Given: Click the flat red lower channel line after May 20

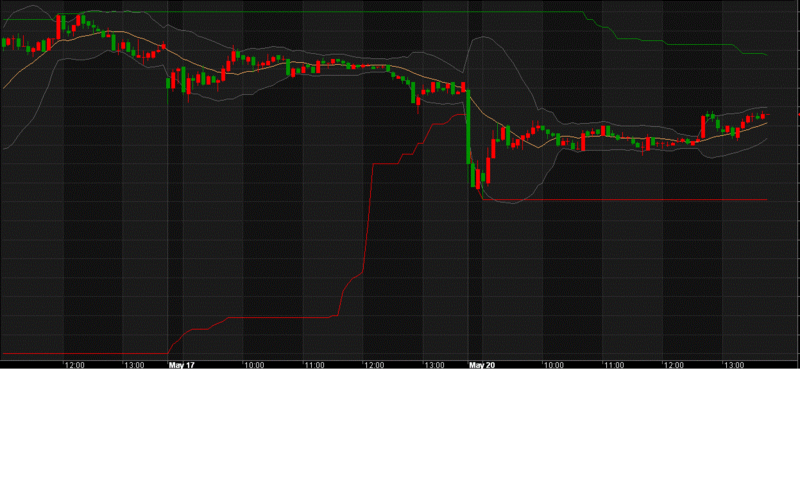Looking at the screenshot, I should pos(624,199).
